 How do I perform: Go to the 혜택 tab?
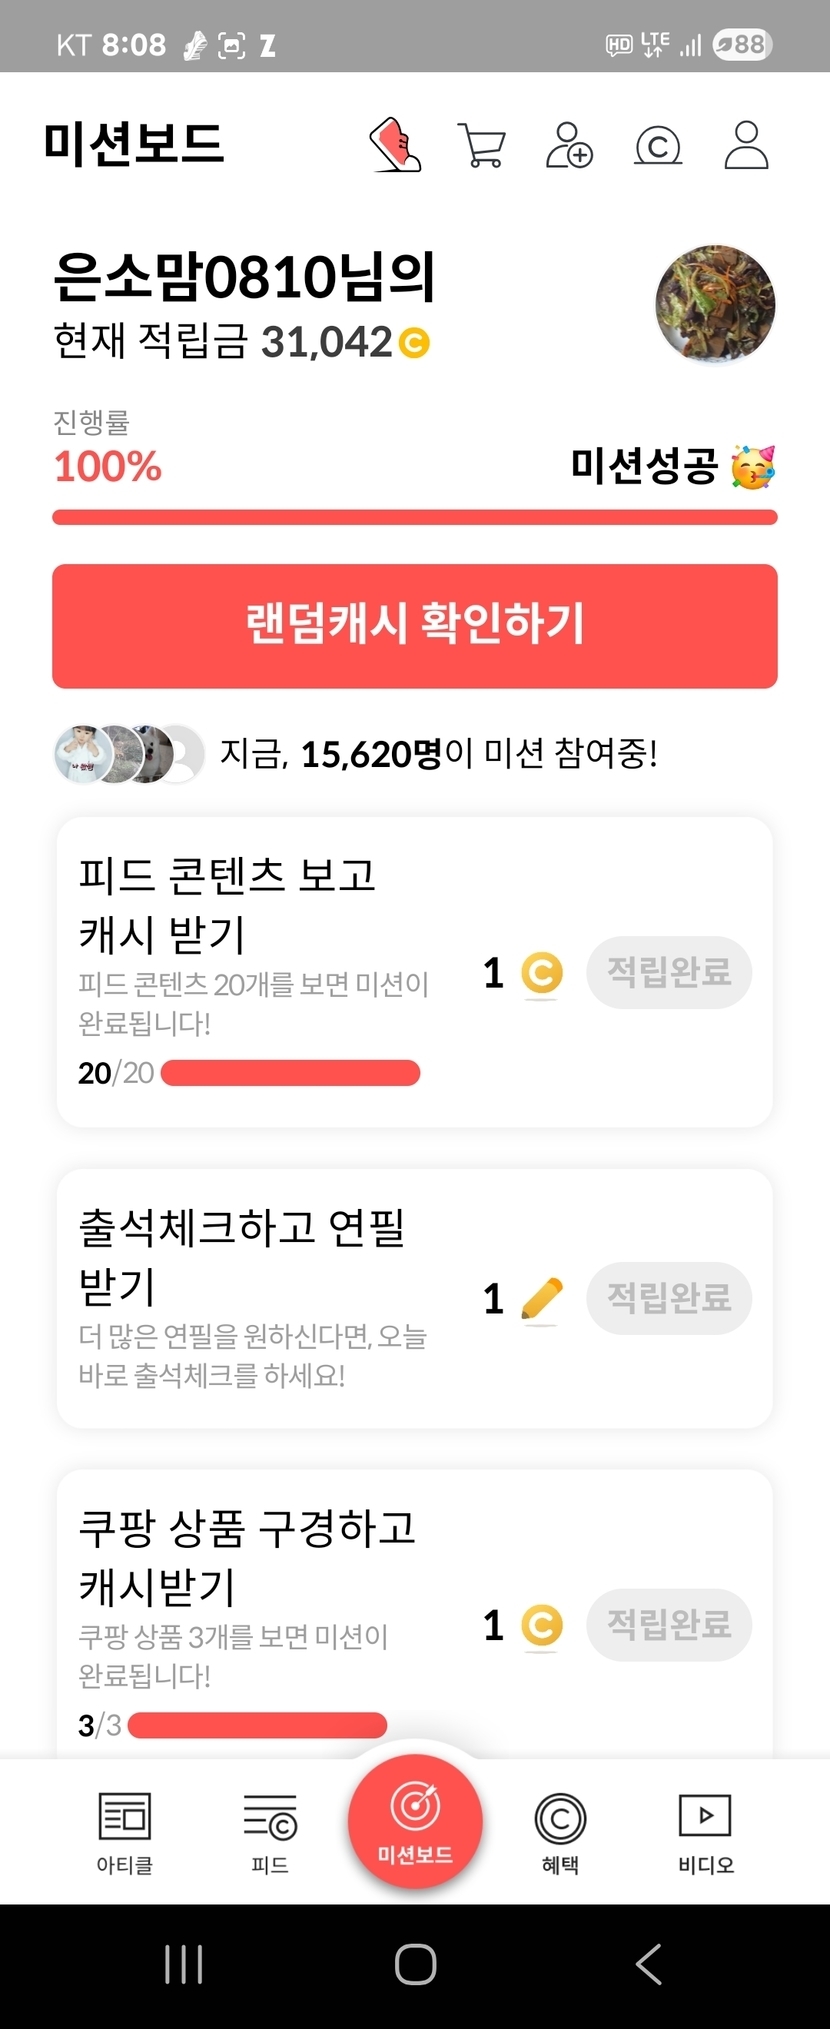(x=560, y=1832)
